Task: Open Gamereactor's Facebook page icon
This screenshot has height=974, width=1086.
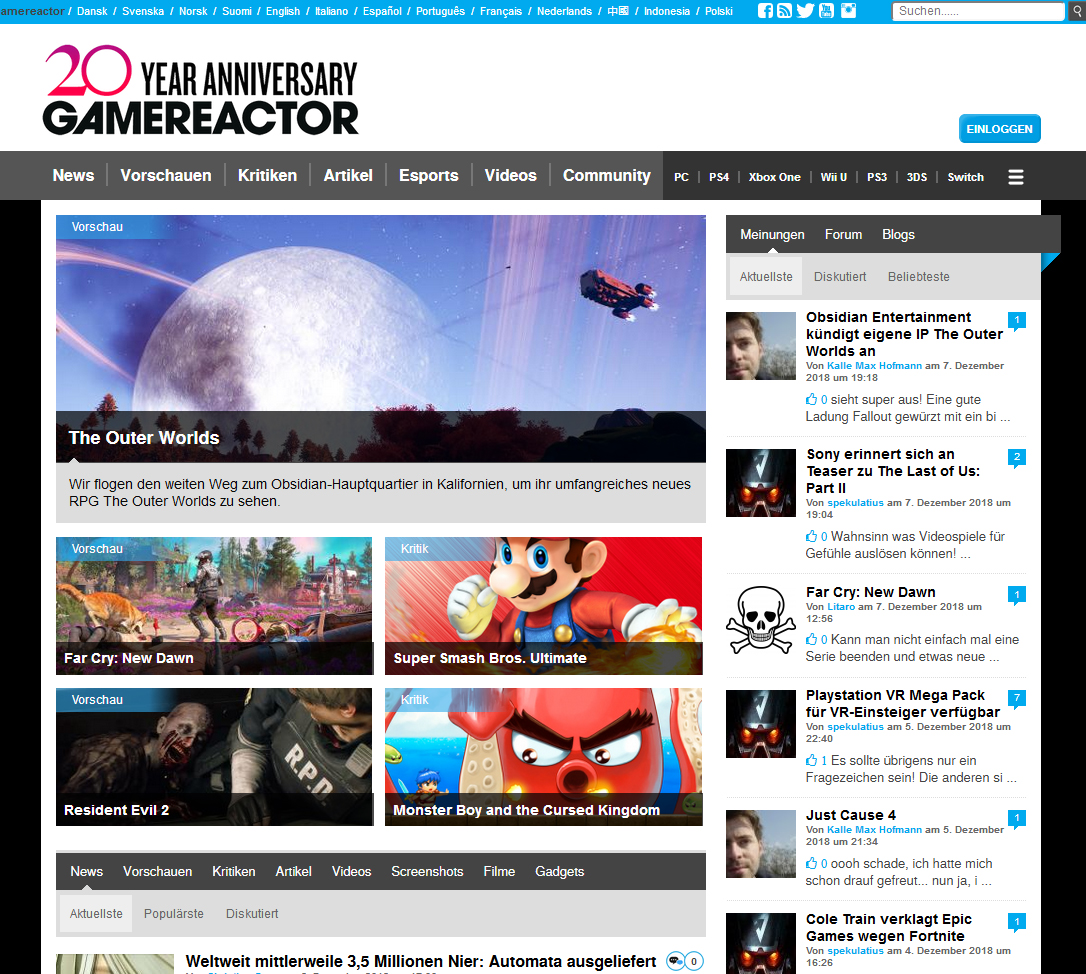Action: click(x=765, y=10)
